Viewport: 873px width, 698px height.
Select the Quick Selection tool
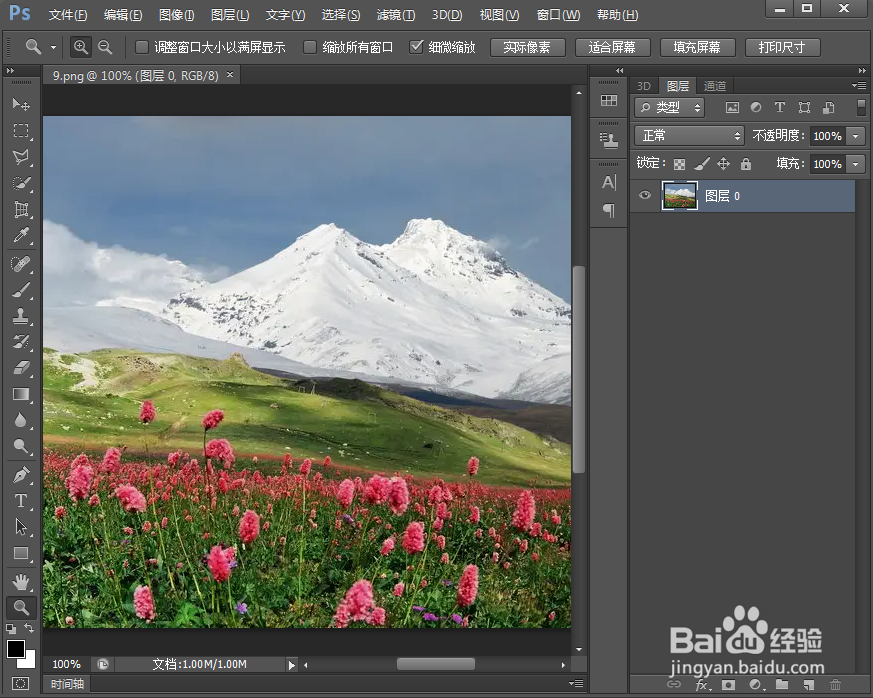click(21, 183)
